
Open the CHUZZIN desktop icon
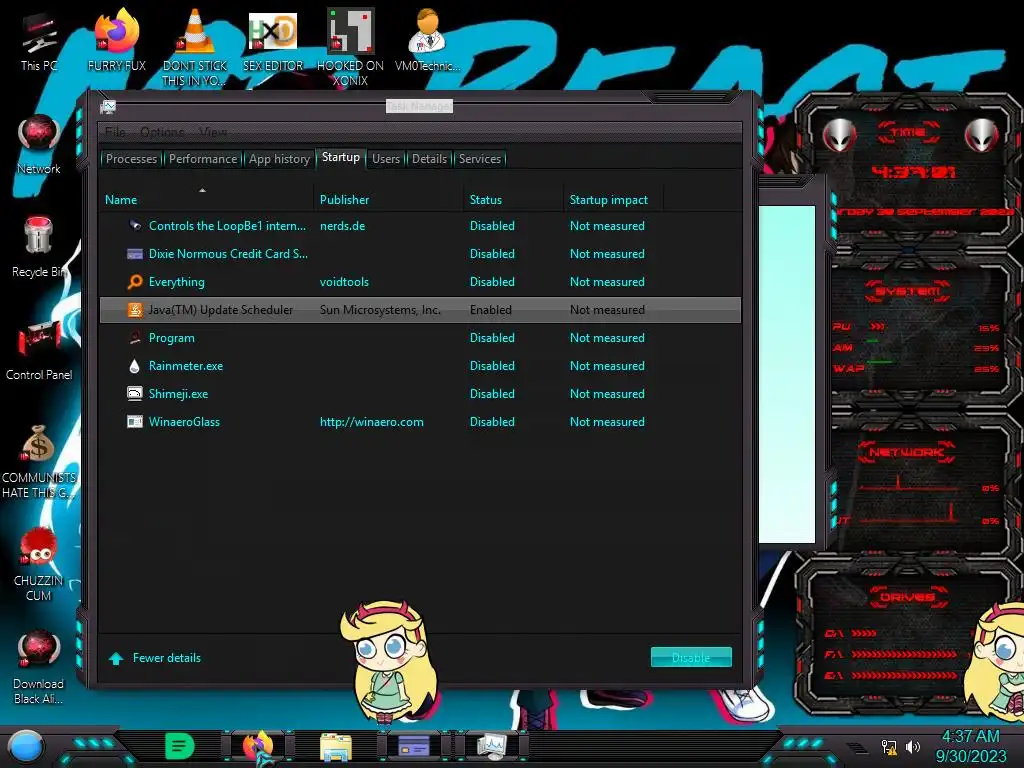point(39,564)
